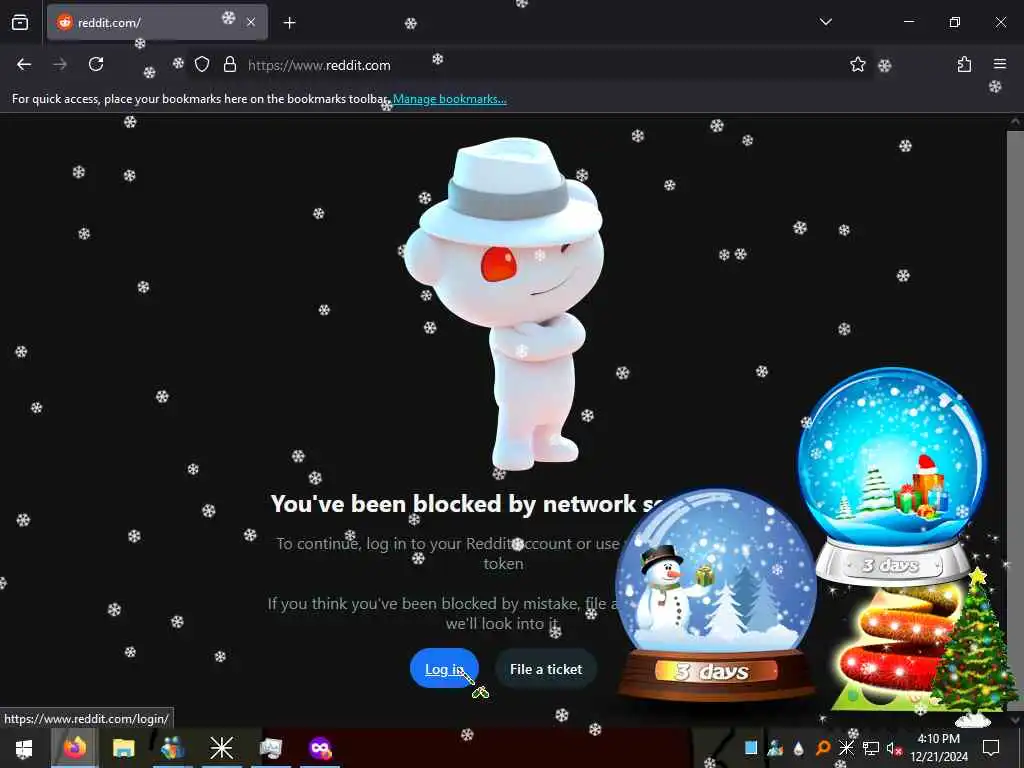Open a new tab with plus button
Screen dimensions: 1024x768
[289, 23]
